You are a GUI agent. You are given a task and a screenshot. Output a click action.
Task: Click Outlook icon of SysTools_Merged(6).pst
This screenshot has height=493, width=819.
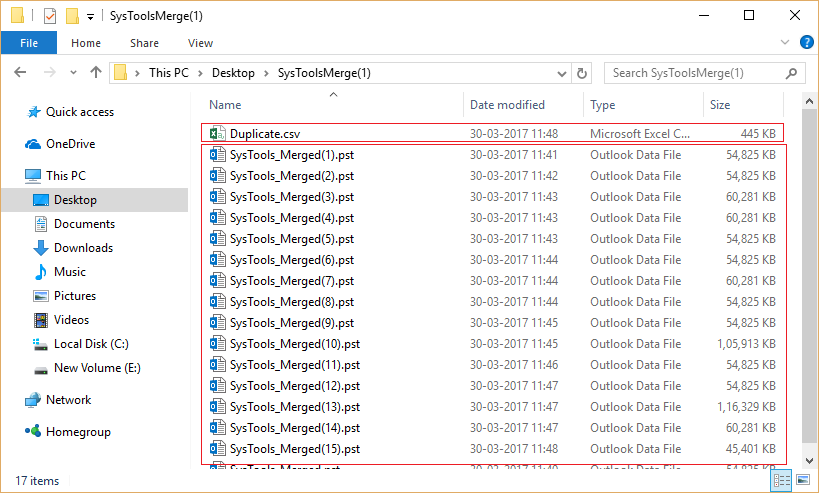(217, 260)
